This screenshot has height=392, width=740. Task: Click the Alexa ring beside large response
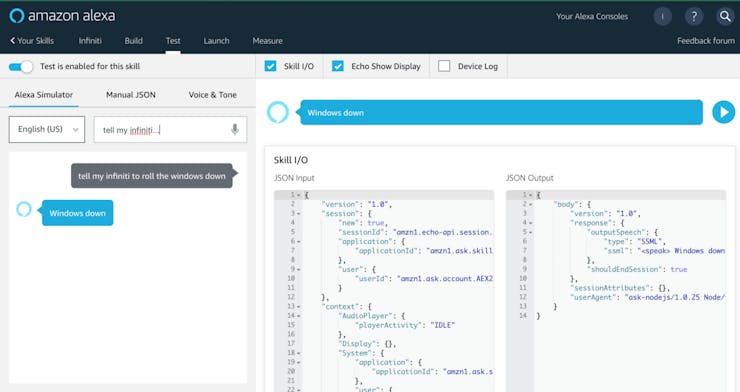tap(278, 112)
